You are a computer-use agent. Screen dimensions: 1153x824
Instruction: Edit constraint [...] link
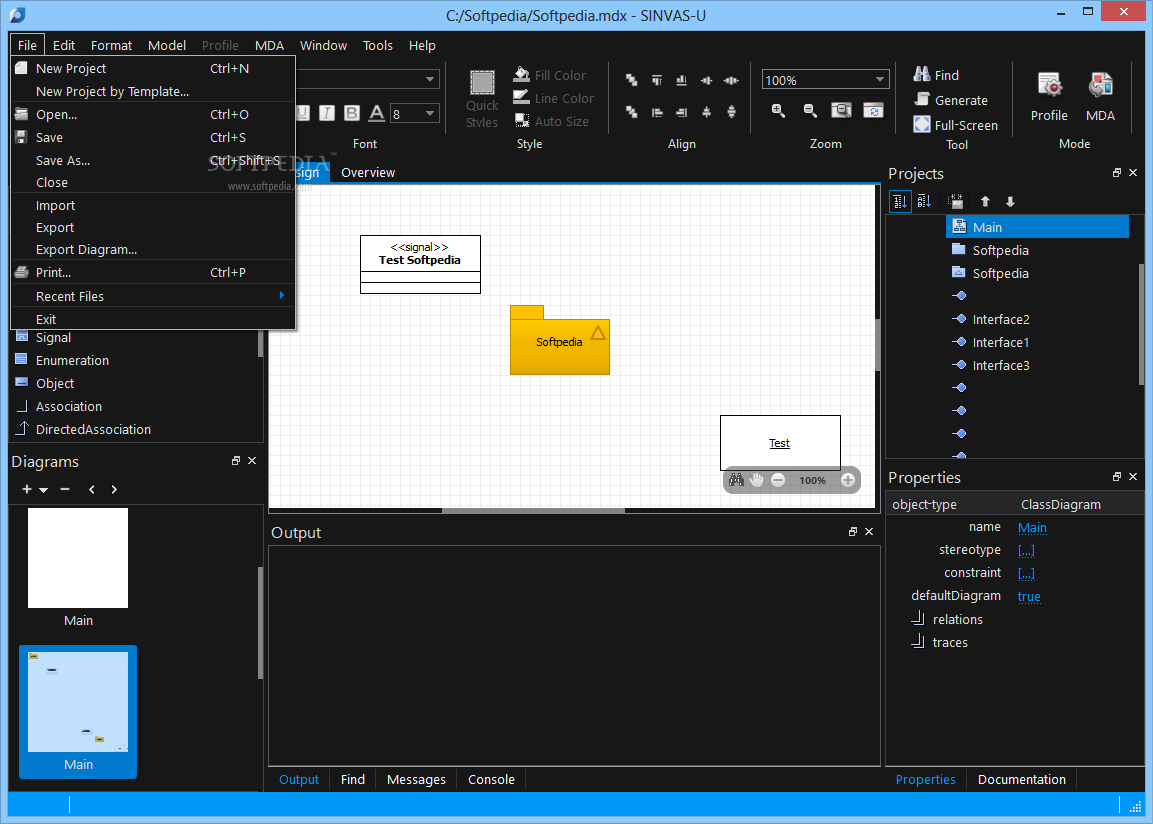pyautogui.click(x=1026, y=573)
